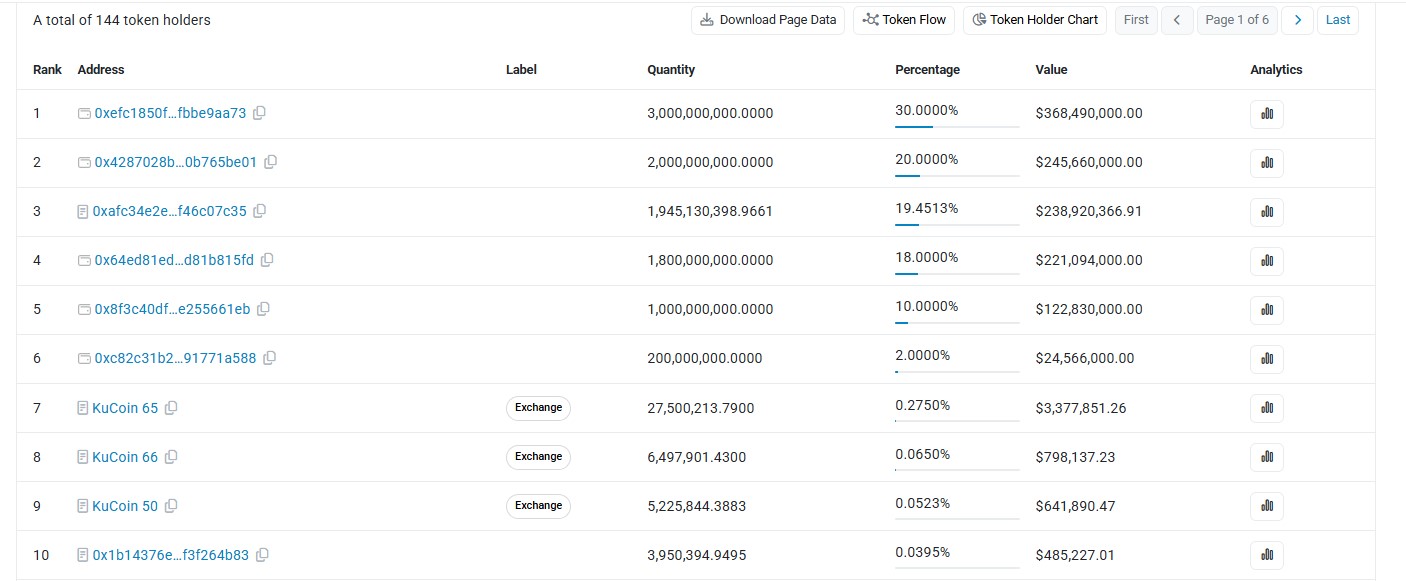
Task: Open address 0xefc1850f…fbbe9aa73
Action: point(170,113)
